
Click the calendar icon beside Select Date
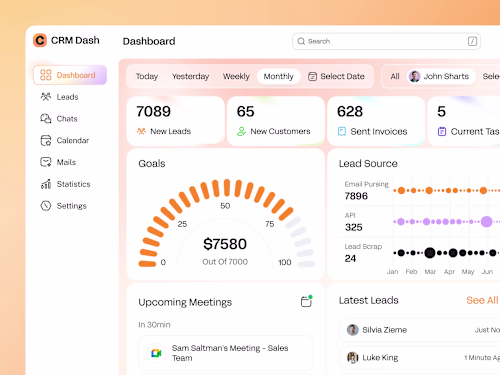click(x=312, y=76)
